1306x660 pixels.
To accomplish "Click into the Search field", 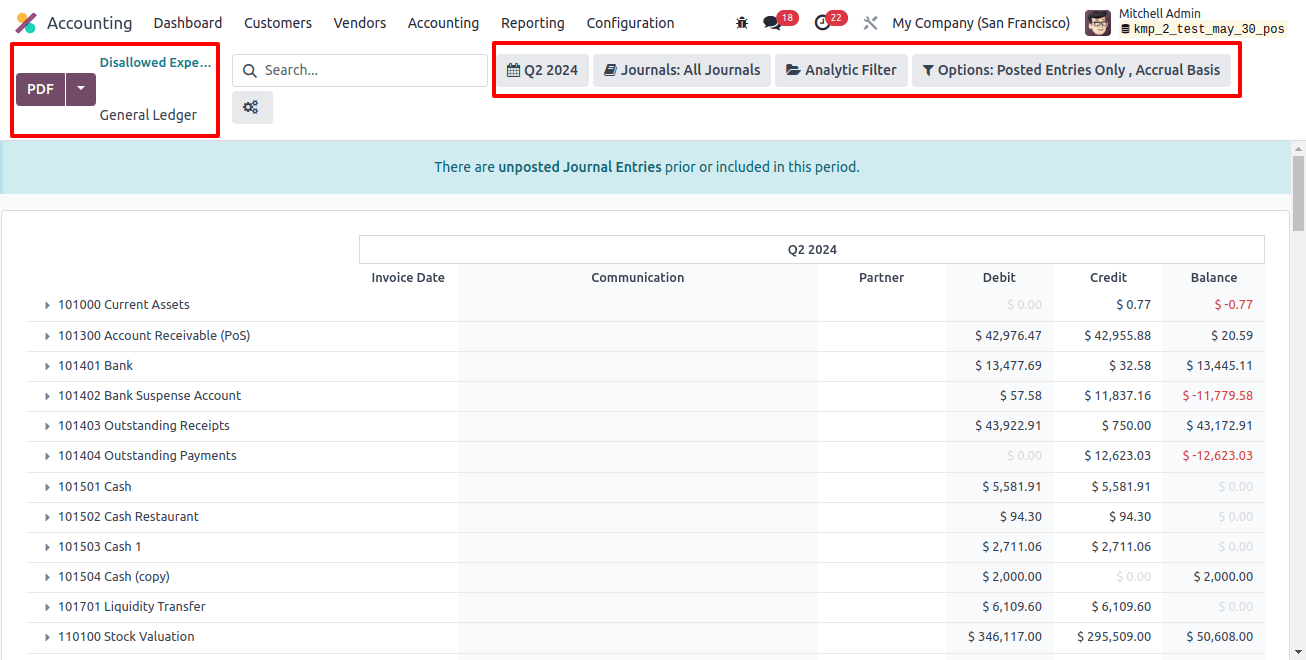I will point(360,70).
